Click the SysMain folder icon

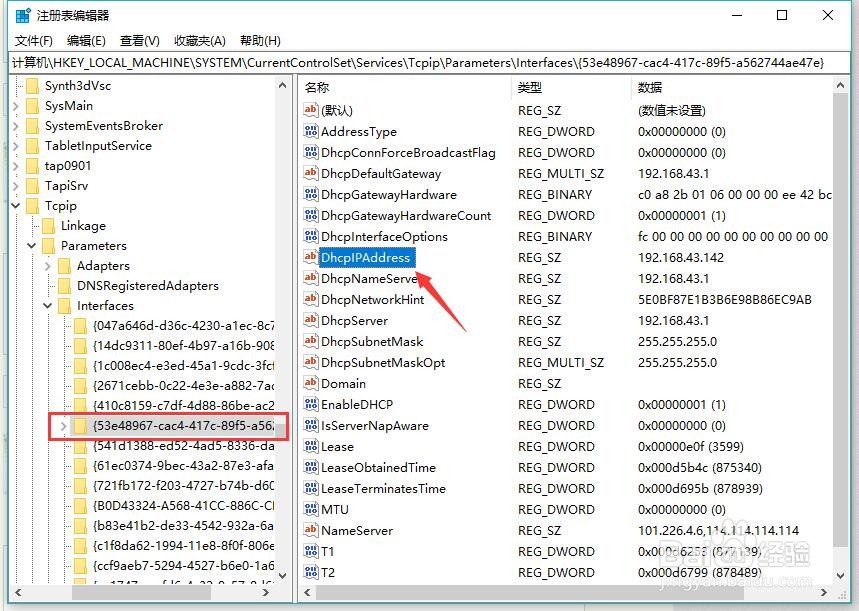33,105
